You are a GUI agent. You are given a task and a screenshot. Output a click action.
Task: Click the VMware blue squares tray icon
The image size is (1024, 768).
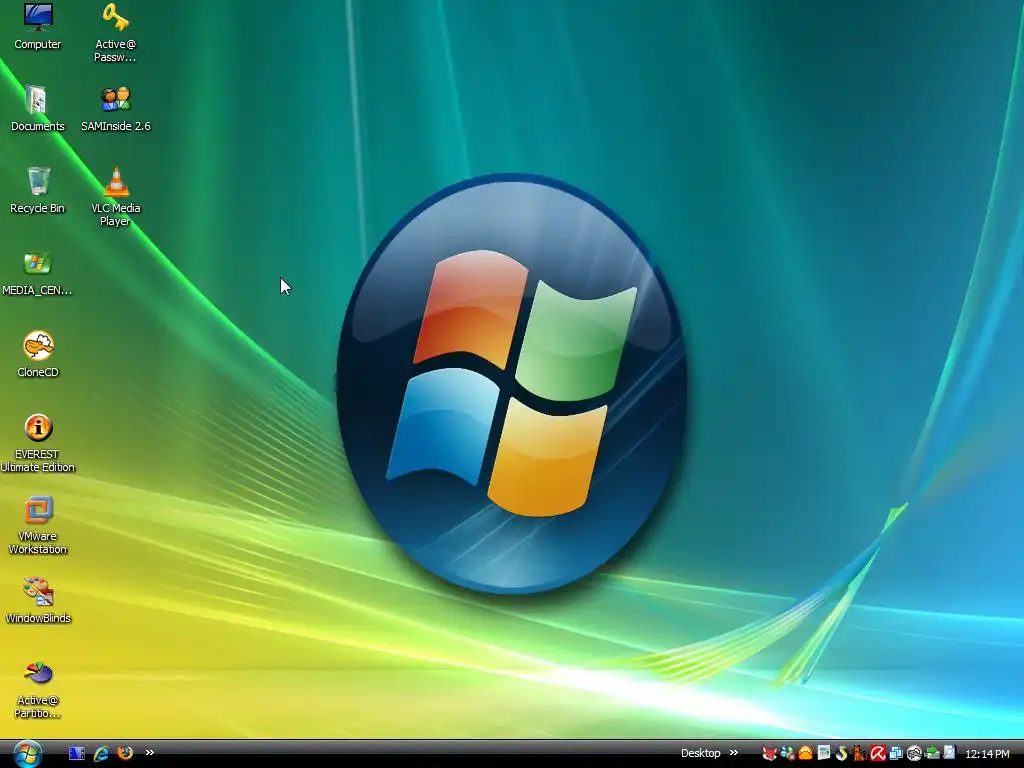(896, 754)
